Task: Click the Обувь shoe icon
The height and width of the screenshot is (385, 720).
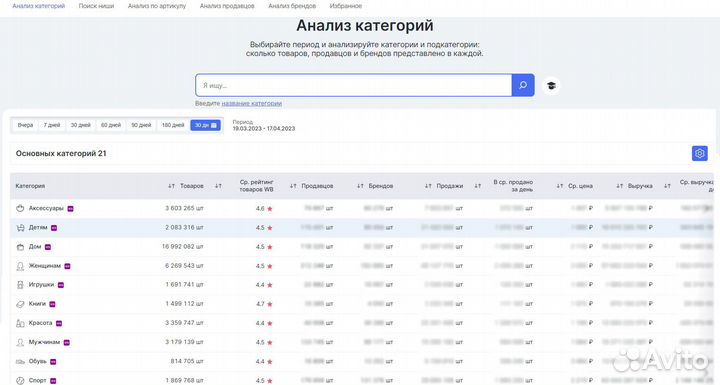Action: click(20, 362)
